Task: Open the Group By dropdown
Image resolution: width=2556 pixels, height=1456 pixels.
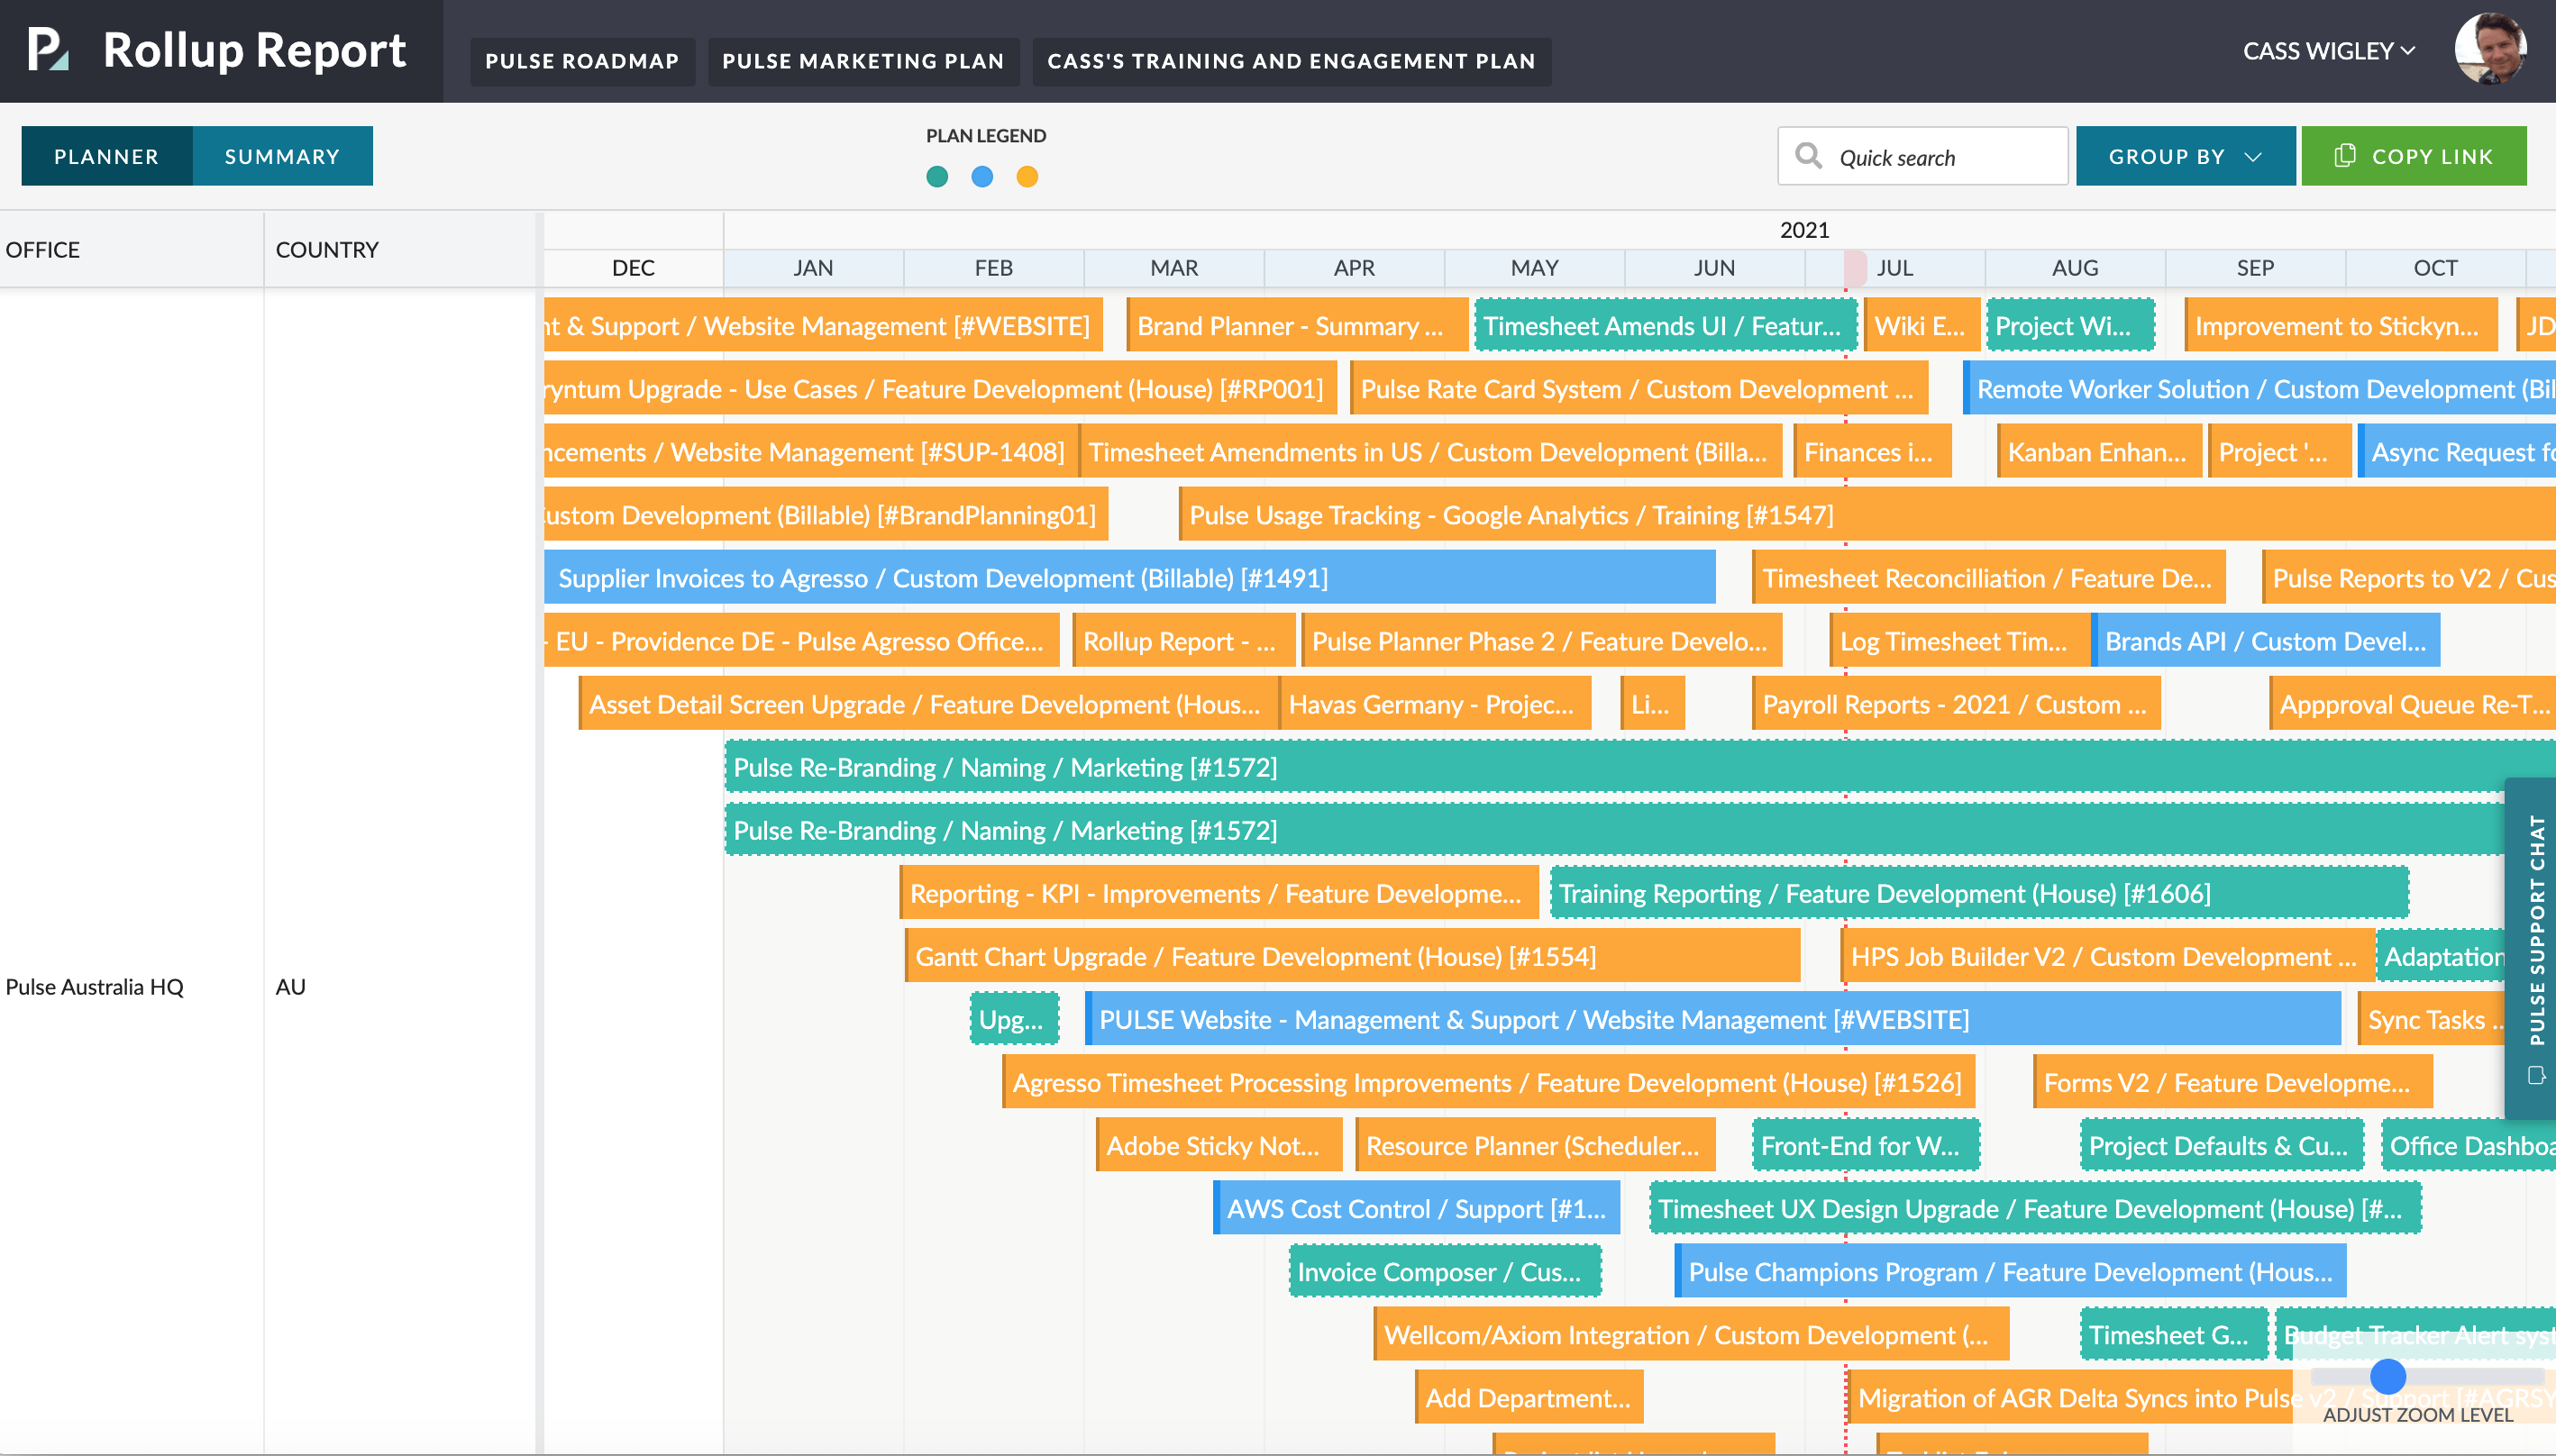Action: (x=2185, y=156)
